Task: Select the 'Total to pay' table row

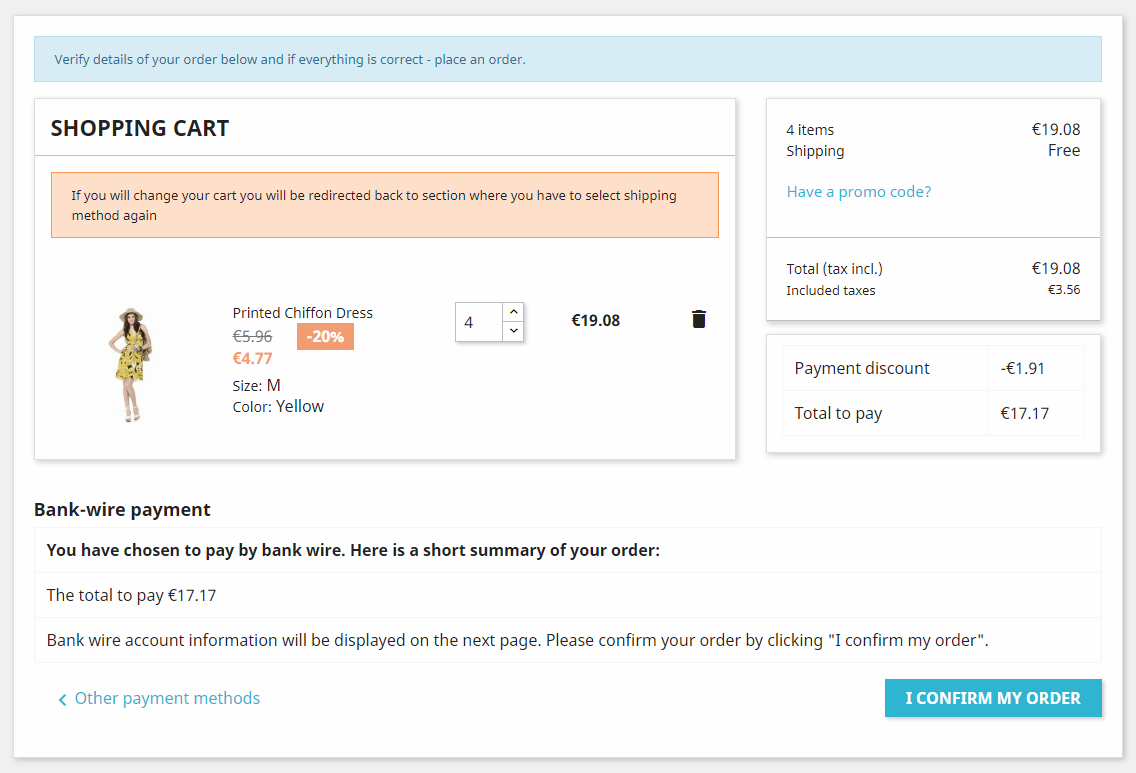Action: (x=932, y=413)
